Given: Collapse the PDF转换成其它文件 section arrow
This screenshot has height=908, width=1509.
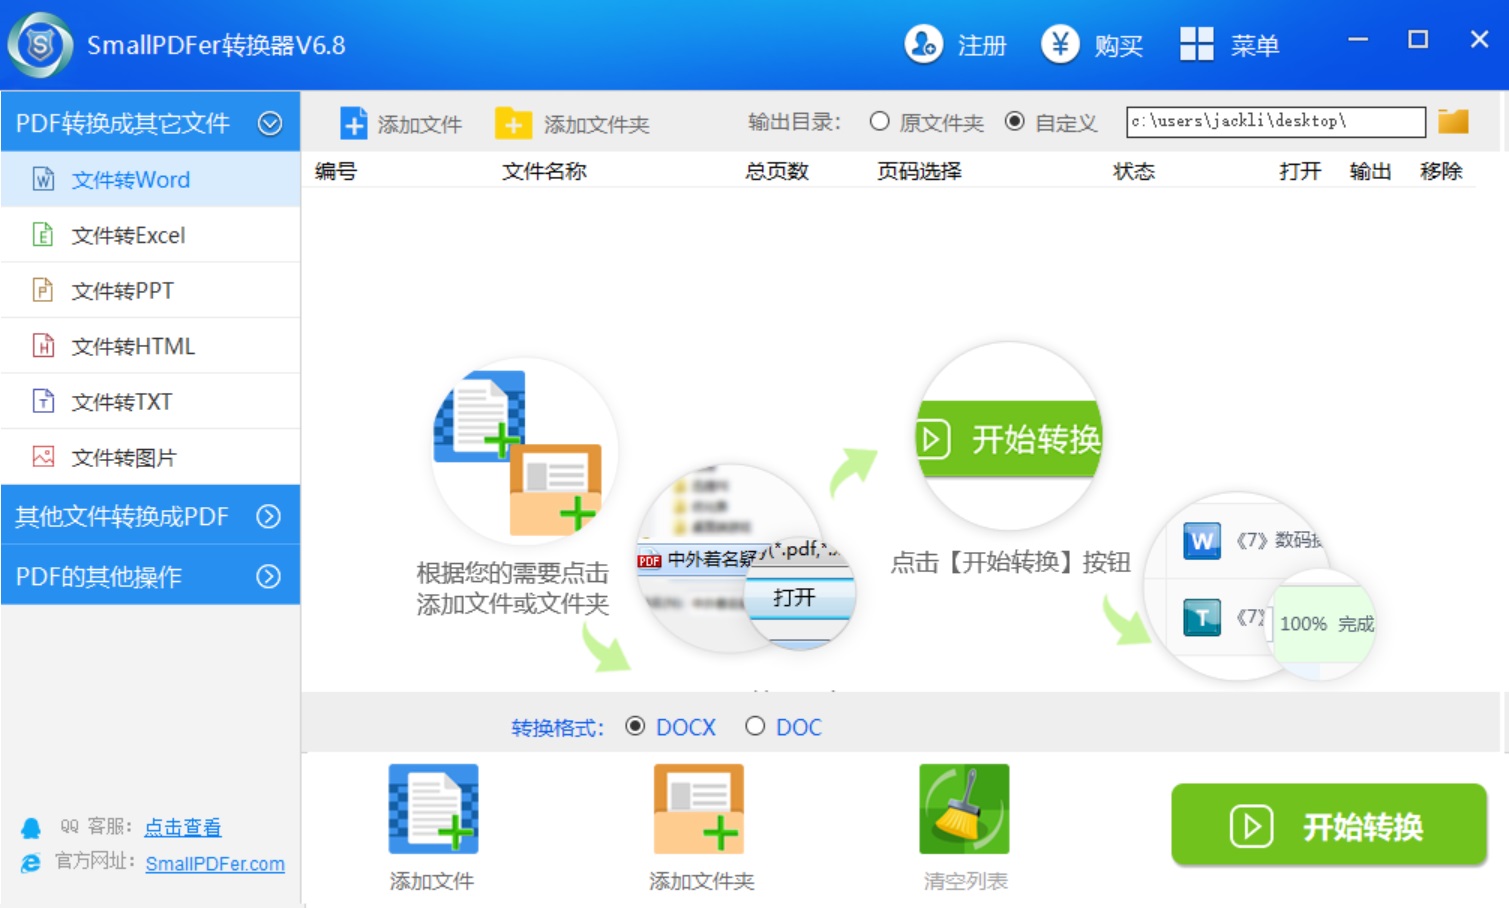Looking at the screenshot, I should coord(270,123).
